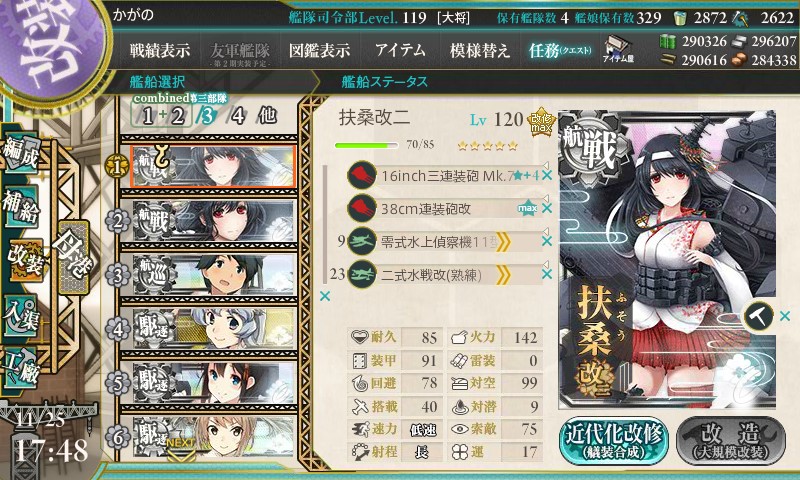This screenshot has height=480, width=800.
Task: Unequip 零式水上偵察機11型 via its X
Action: tap(547, 241)
